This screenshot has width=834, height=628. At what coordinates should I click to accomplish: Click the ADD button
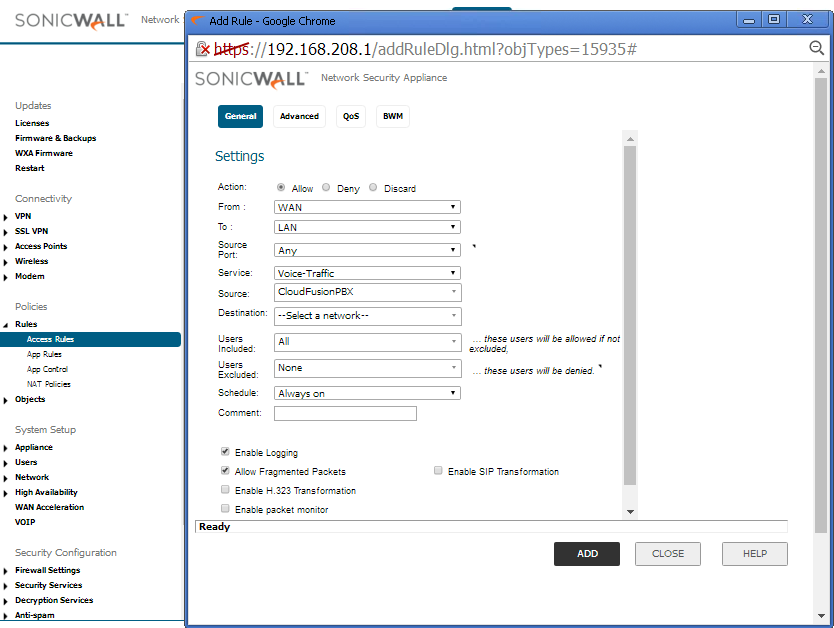[587, 554]
